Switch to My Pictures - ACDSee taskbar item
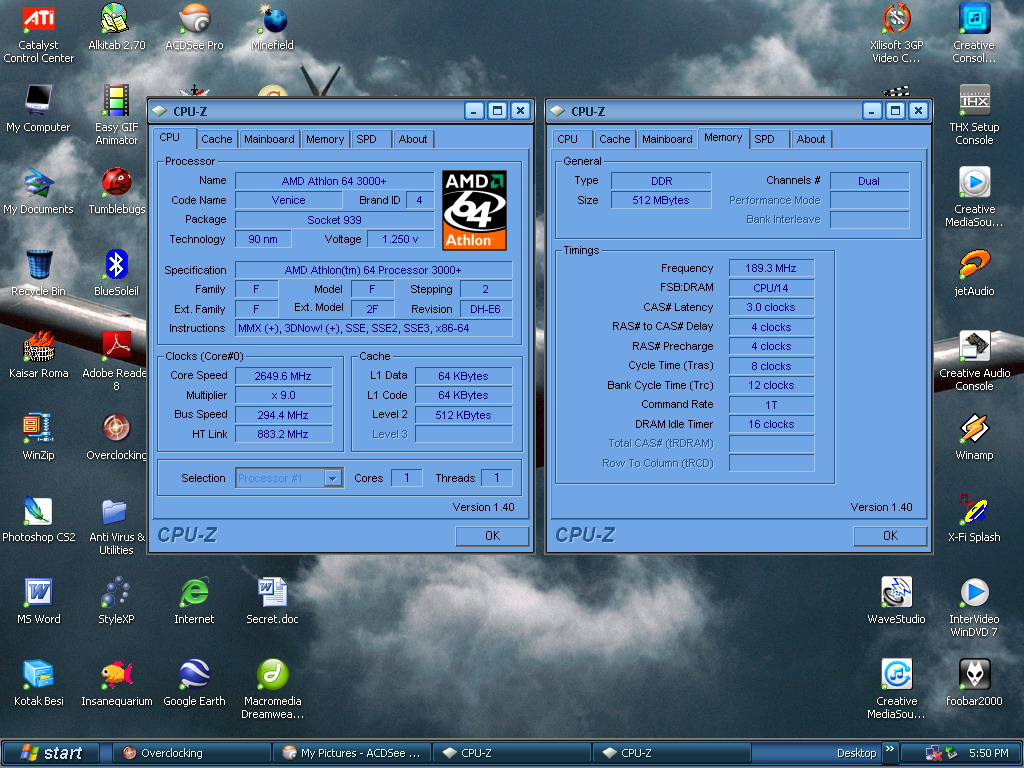The height and width of the screenshot is (768, 1024). tap(351, 753)
